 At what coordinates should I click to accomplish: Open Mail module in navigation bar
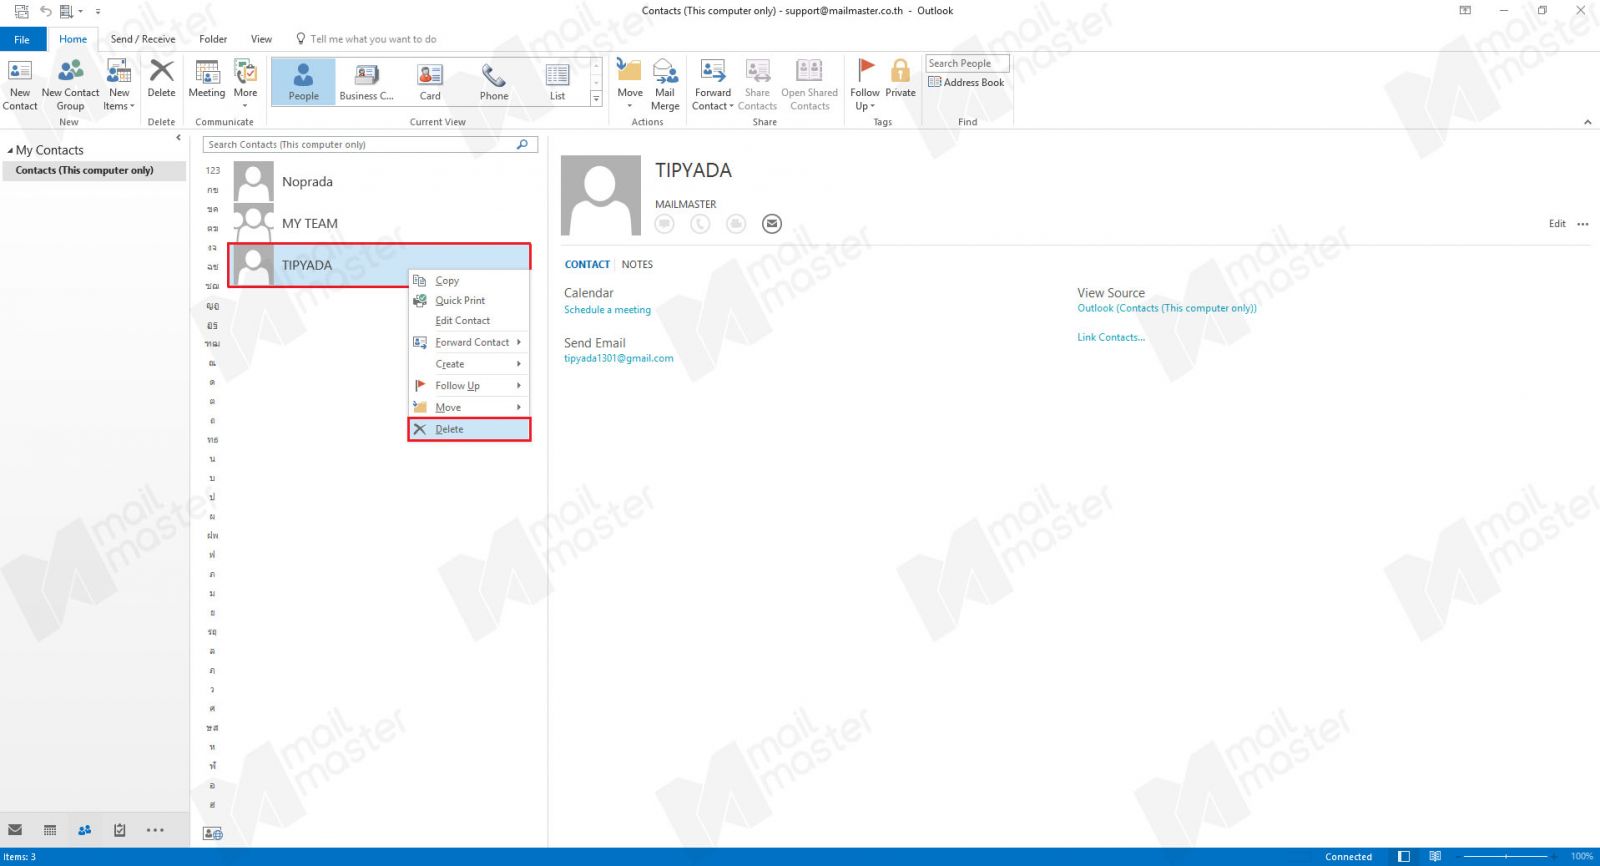pyautogui.click(x=15, y=830)
